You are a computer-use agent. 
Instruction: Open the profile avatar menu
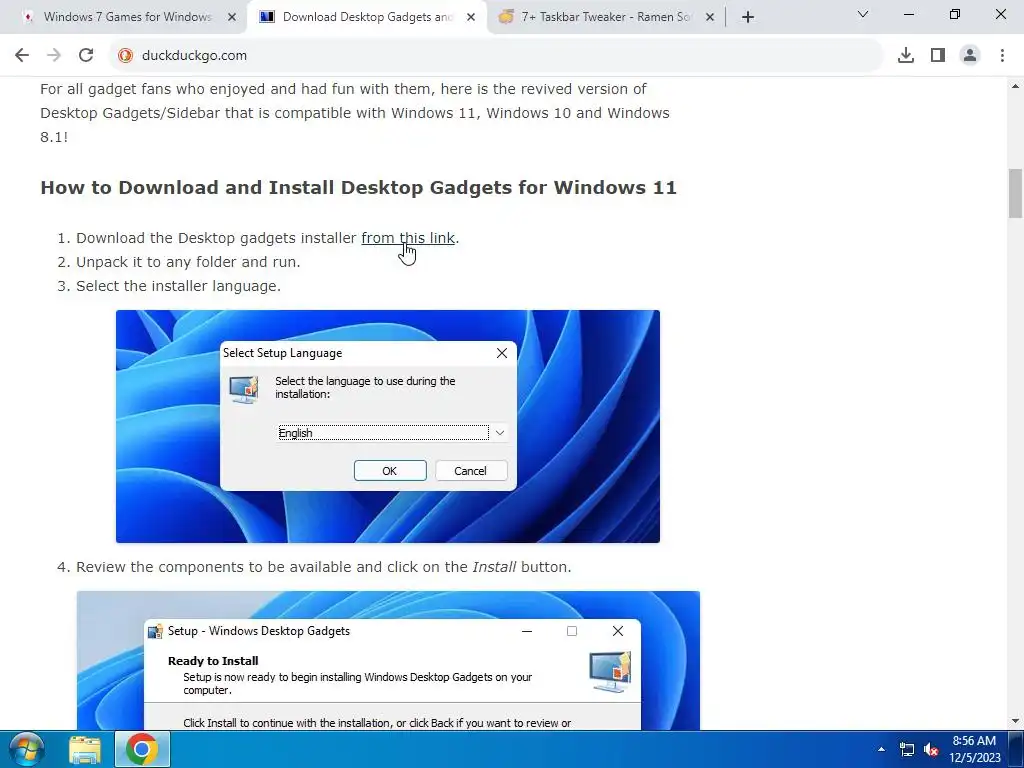click(970, 56)
